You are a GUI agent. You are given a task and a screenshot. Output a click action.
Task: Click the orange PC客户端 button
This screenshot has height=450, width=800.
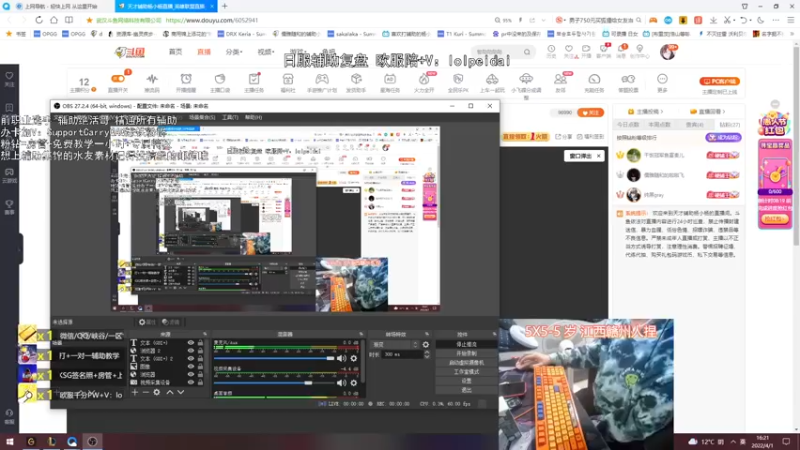click(x=719, y=81)
